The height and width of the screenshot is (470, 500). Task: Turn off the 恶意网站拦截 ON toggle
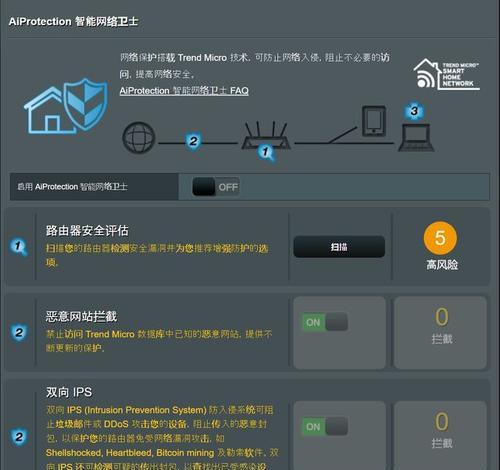(325, 322)
